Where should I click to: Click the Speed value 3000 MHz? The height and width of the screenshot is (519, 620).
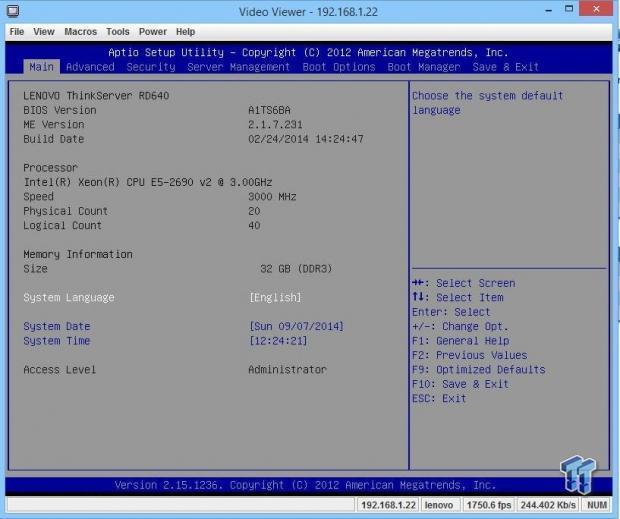(x=272, y=196)
